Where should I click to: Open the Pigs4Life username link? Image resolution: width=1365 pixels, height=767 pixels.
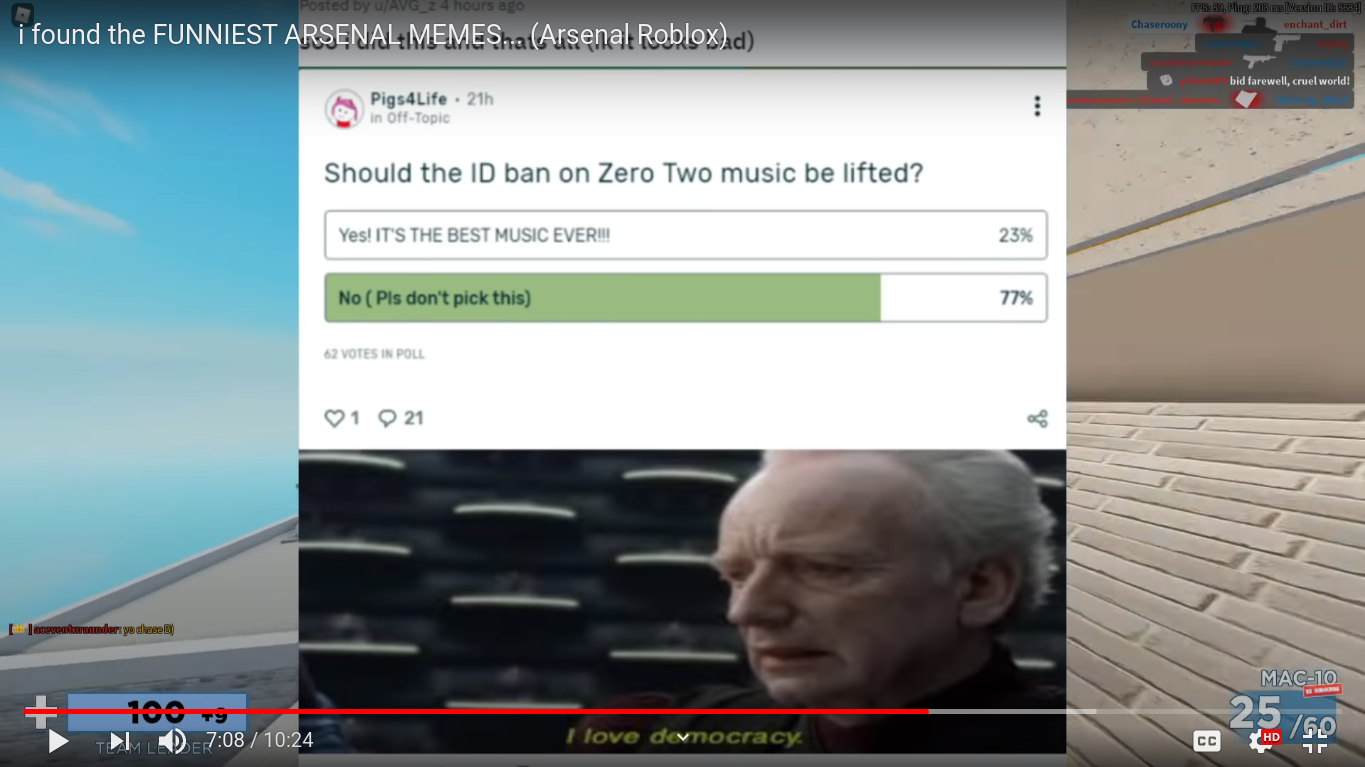[x=408, y=99]
